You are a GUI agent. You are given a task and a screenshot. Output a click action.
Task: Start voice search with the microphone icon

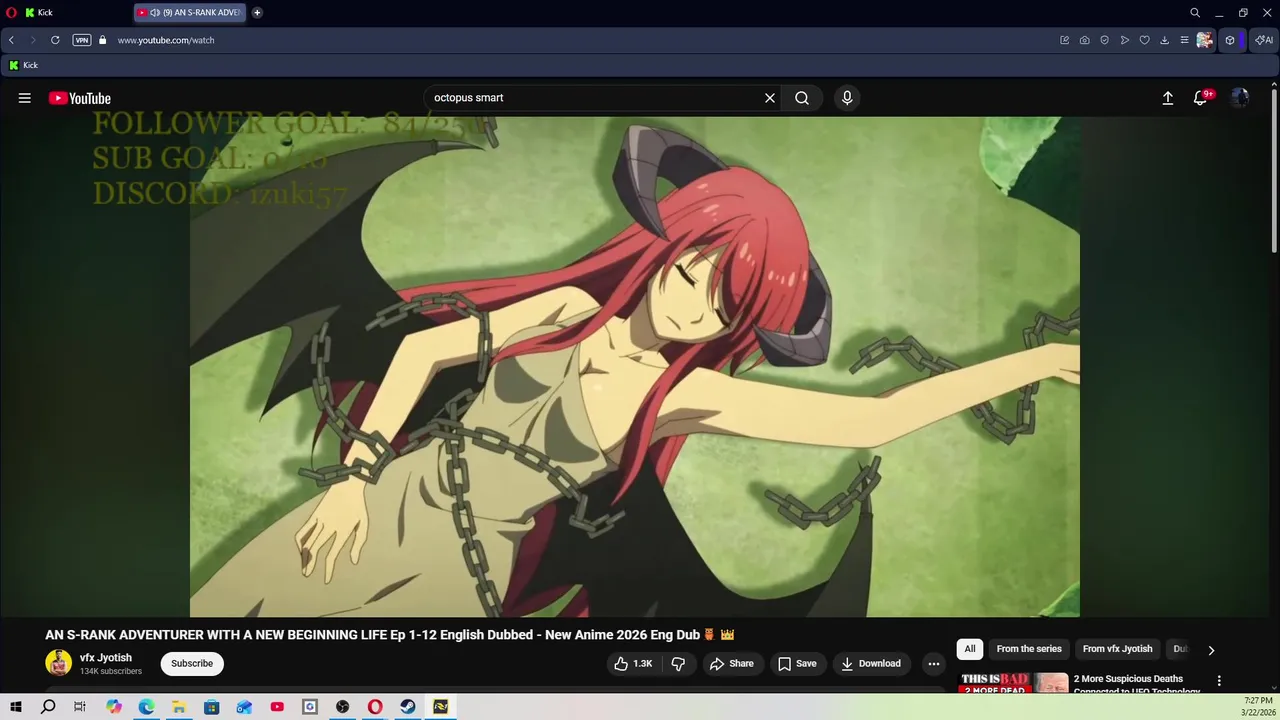(847, 98)
